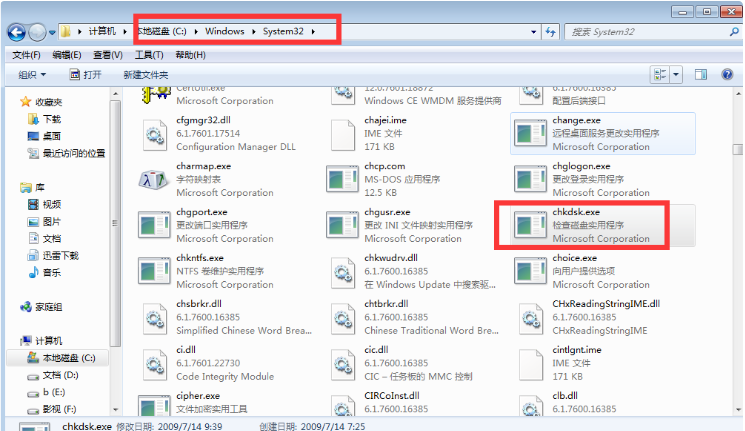Select the cintlgnt.ime file icon

click(x=531, y=365)
